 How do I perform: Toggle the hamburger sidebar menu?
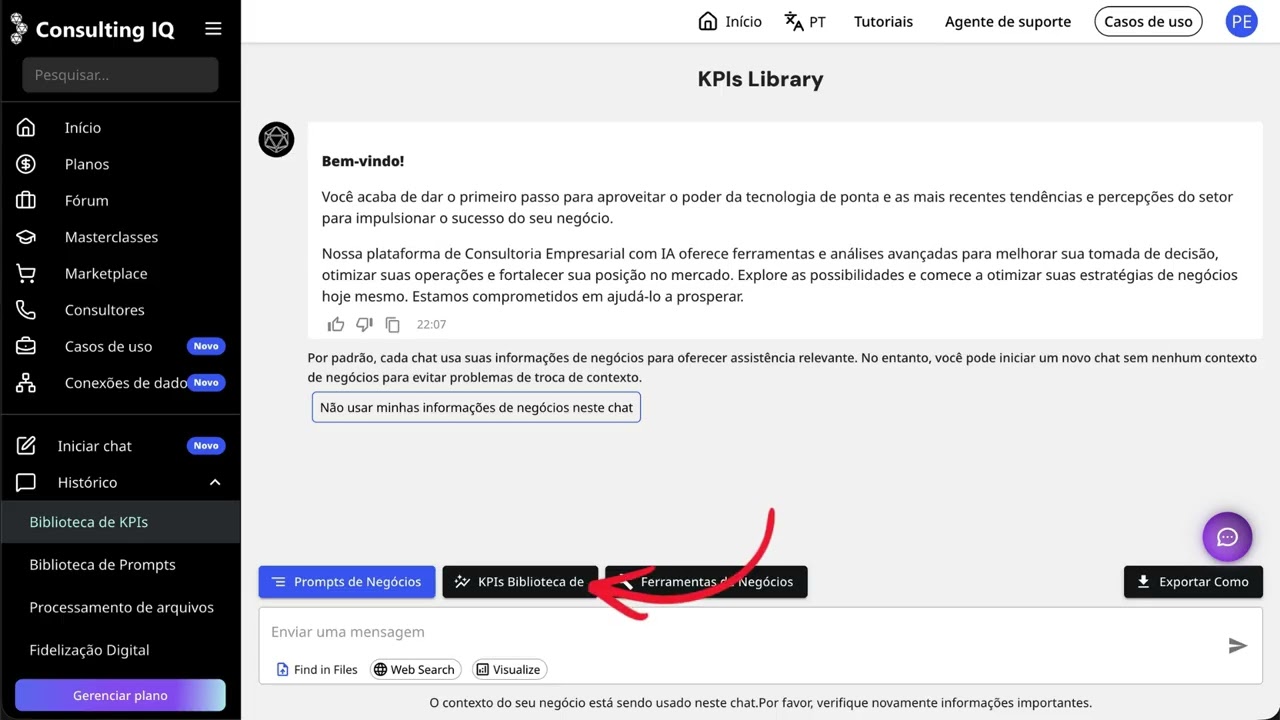click(213, 29)
